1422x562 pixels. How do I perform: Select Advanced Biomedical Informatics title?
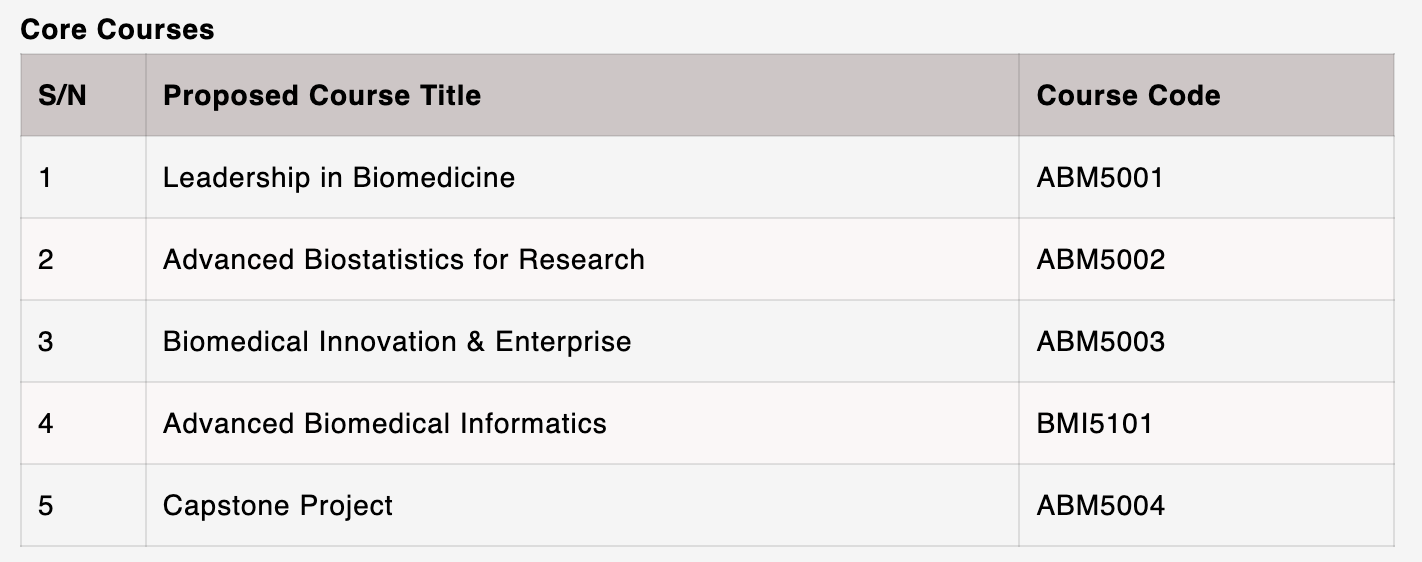(x=385, y=424)
